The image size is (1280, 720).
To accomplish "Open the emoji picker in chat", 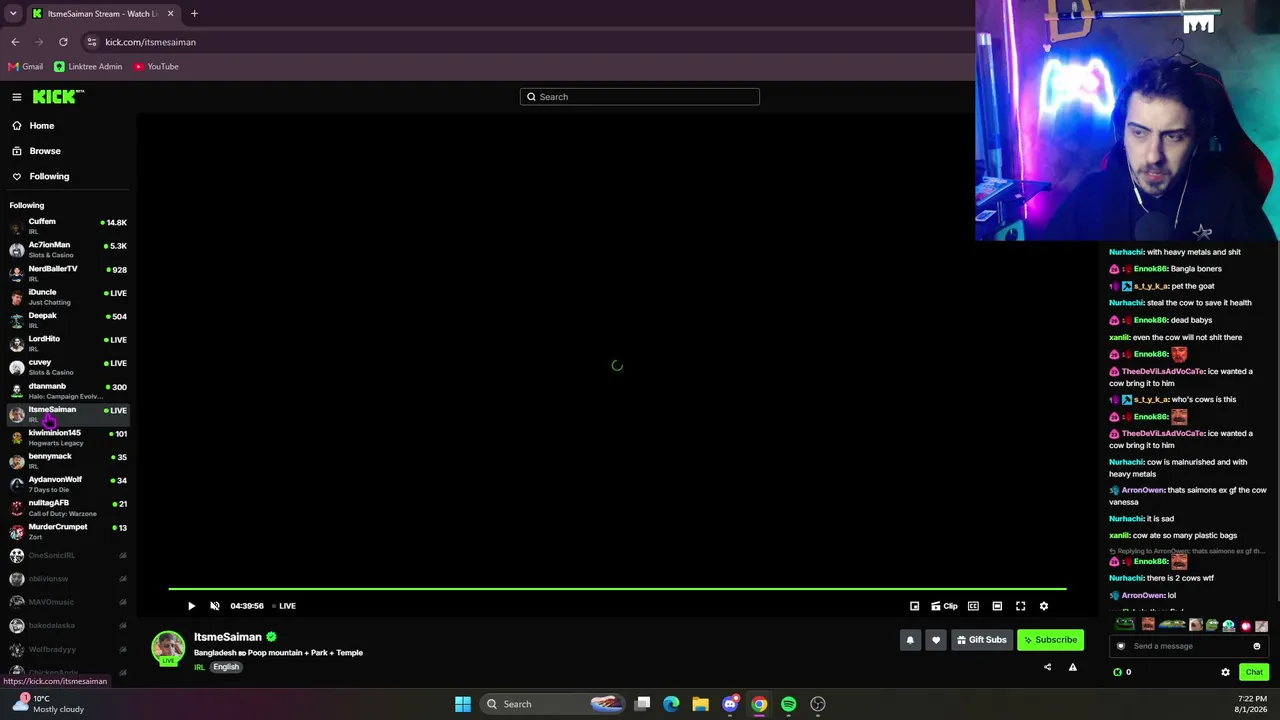I will pyautogui.click(x=1257, y=646).
